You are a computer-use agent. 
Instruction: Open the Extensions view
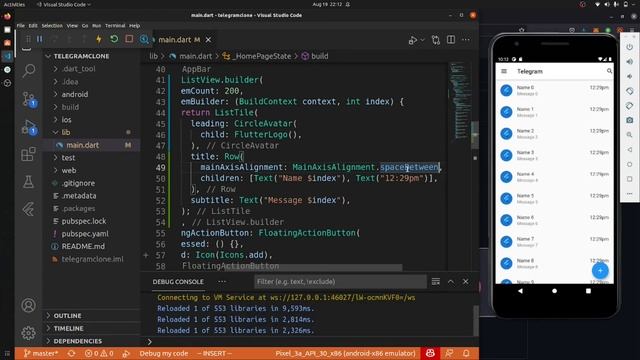click(x=29, y=154)
